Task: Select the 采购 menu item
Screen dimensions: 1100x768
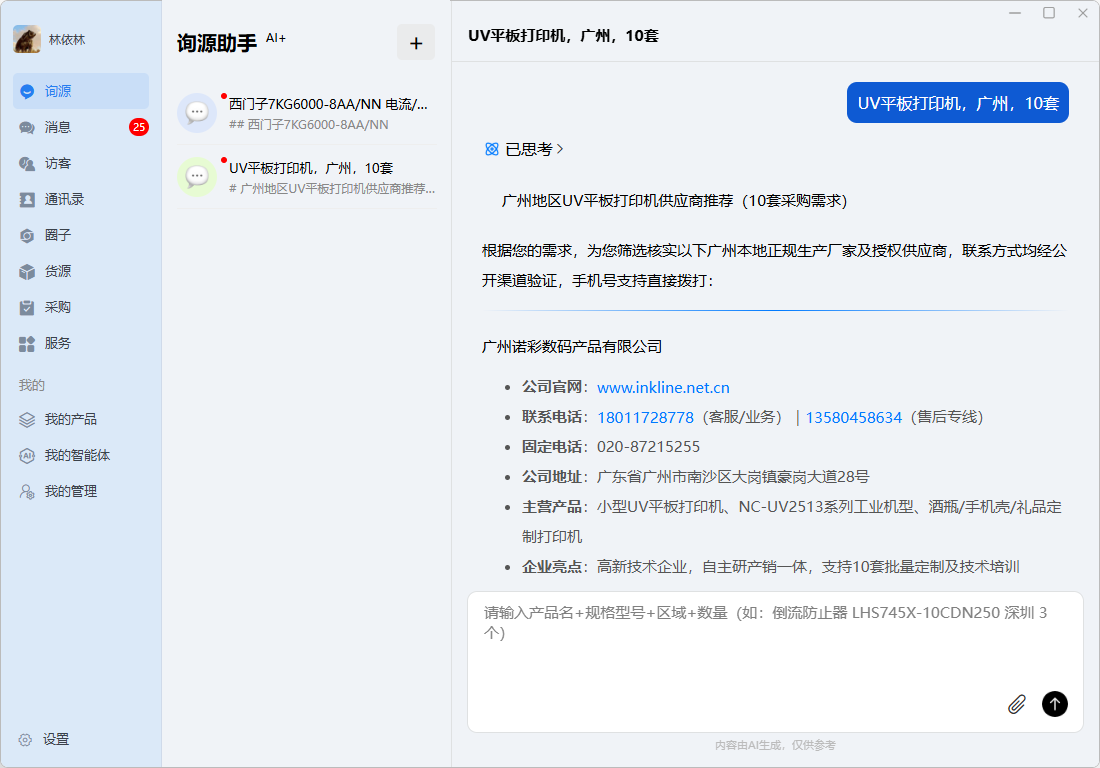Action: pyautogui.click(x=81, y=307)
